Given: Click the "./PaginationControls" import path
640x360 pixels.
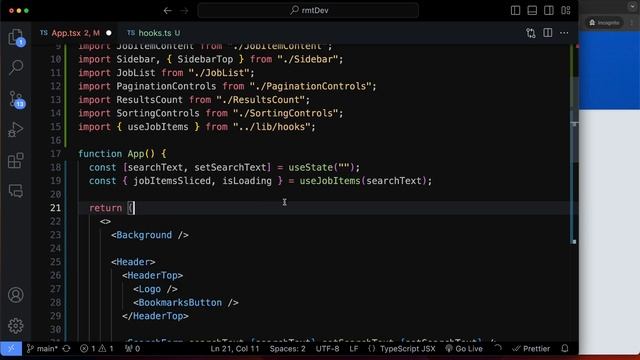Looking at the screenshot, I should pyautogui.click(x=311, y=87).
